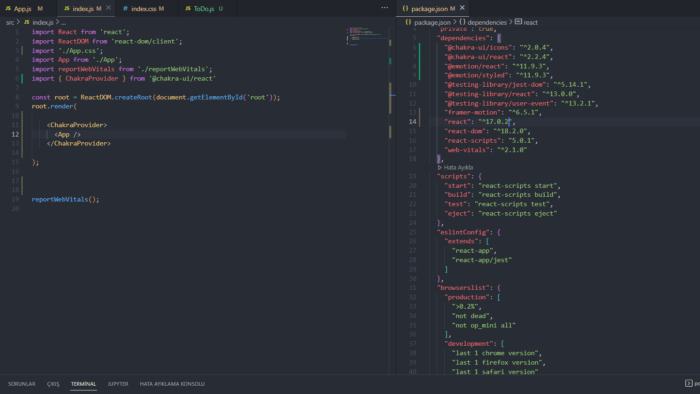700x394 pixels.
Task: Switch to the ÇIKIŞ panel tab
Action: pyautogui.click(x=53, y=384)
